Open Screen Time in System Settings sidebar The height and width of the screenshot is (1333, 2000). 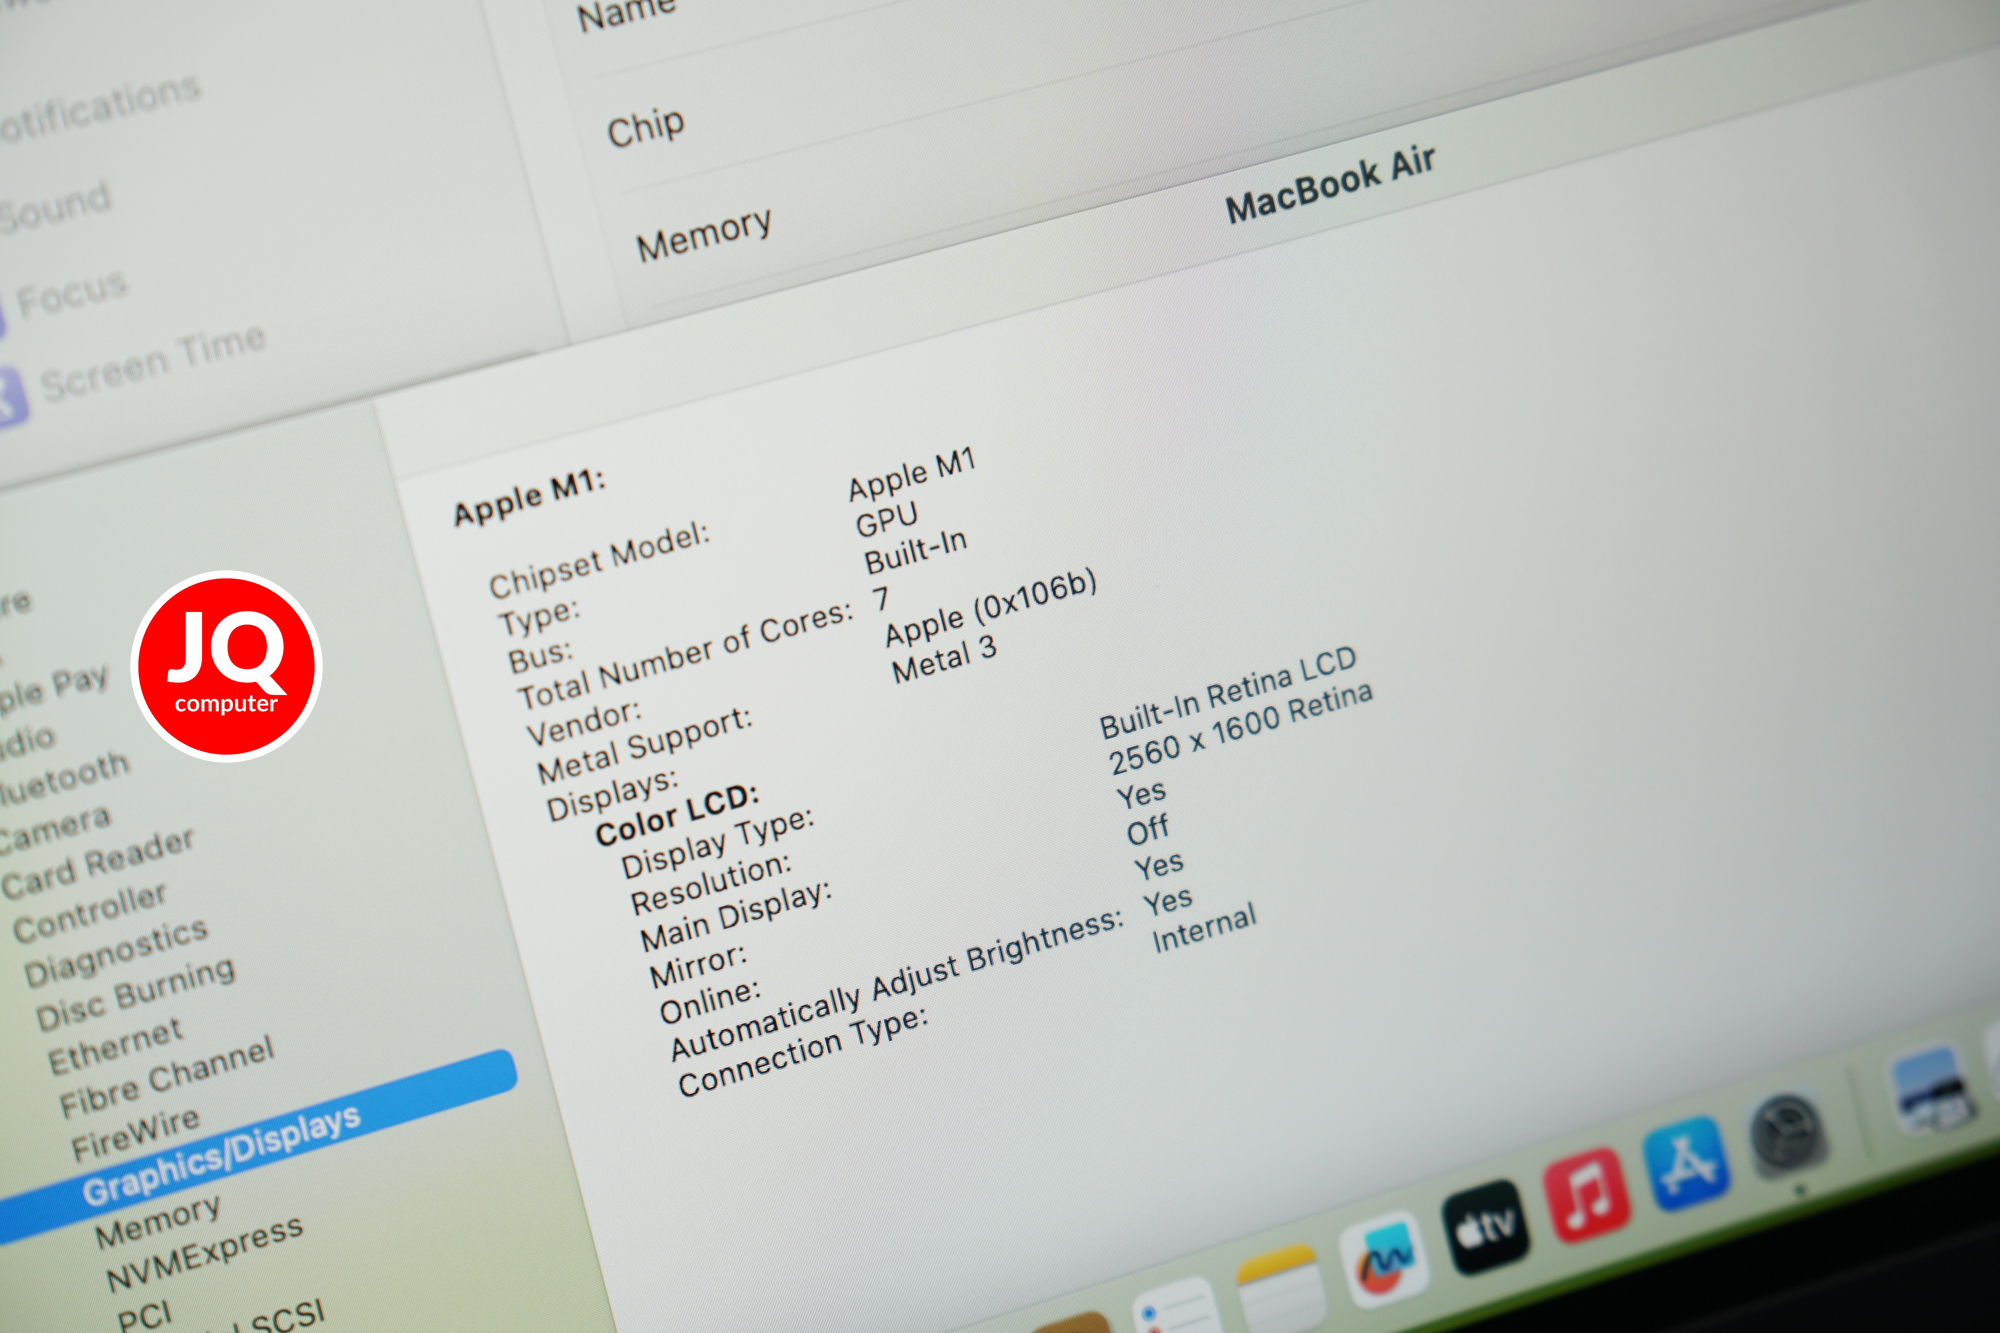(153, 364)
